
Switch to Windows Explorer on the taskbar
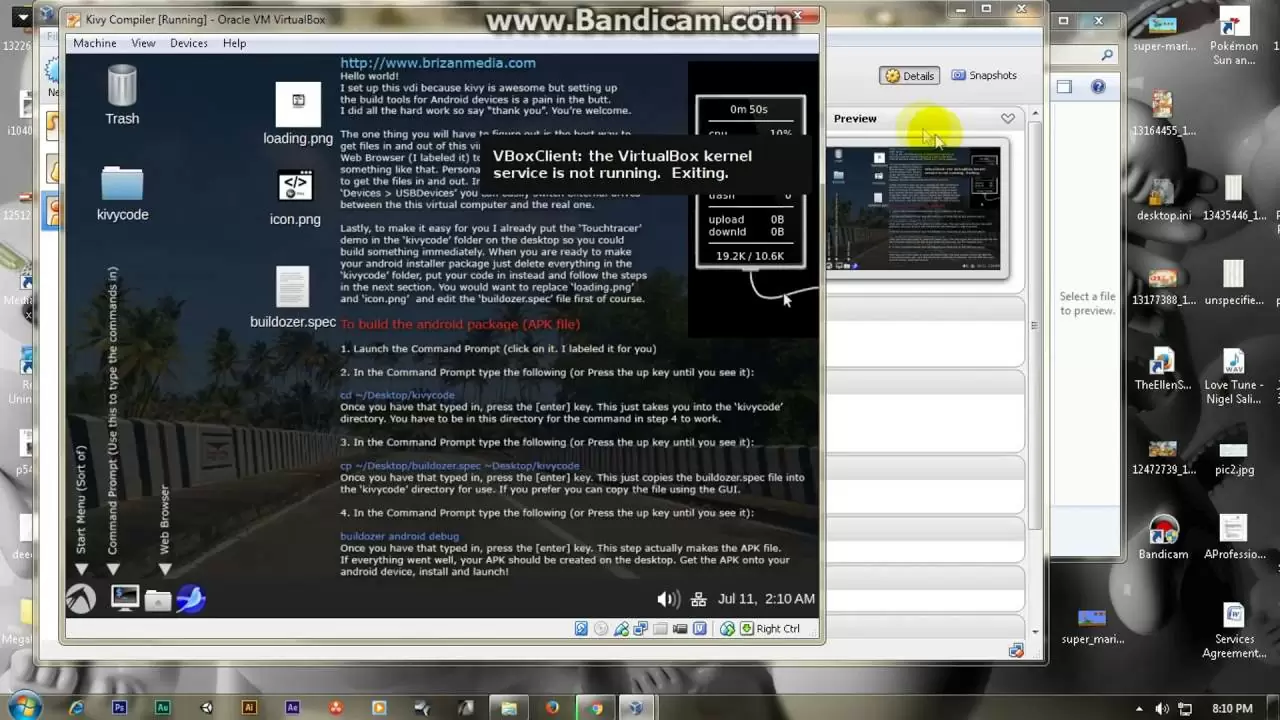[509, 708]
